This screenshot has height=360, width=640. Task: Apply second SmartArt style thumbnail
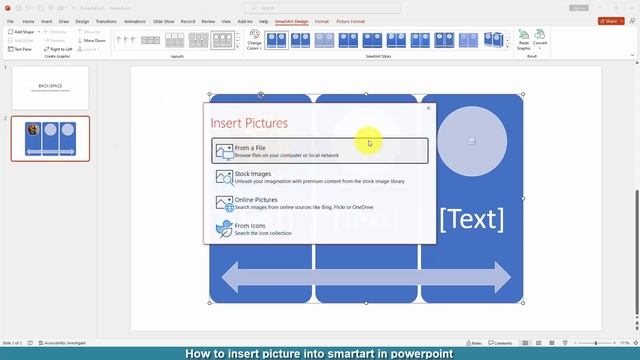click(x=300, y=40)
